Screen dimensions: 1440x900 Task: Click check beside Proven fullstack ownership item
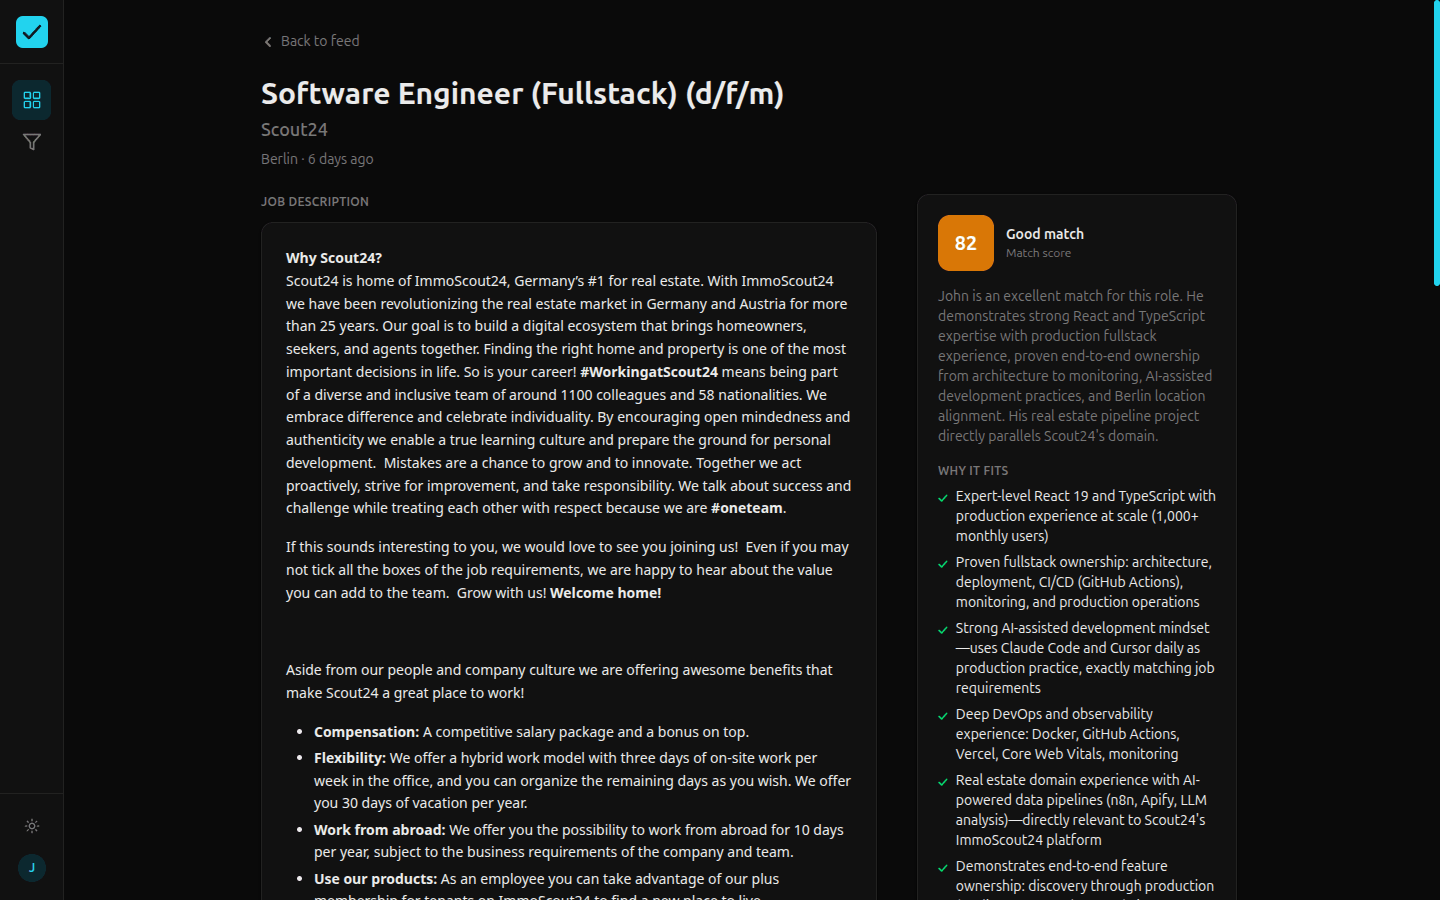pos(941,563)
